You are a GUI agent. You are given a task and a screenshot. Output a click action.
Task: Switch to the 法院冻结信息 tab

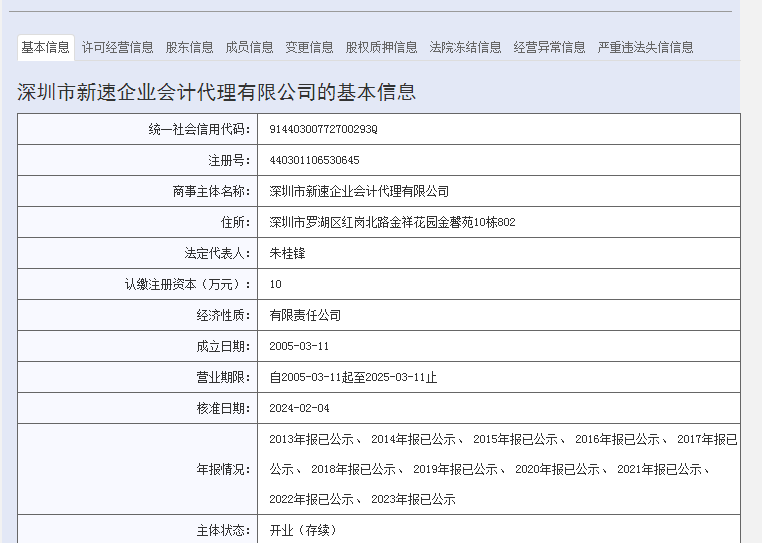point(466,47)
